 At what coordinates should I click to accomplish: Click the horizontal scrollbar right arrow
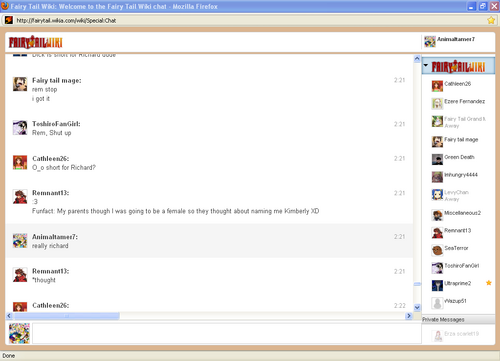tap(409, 316)
